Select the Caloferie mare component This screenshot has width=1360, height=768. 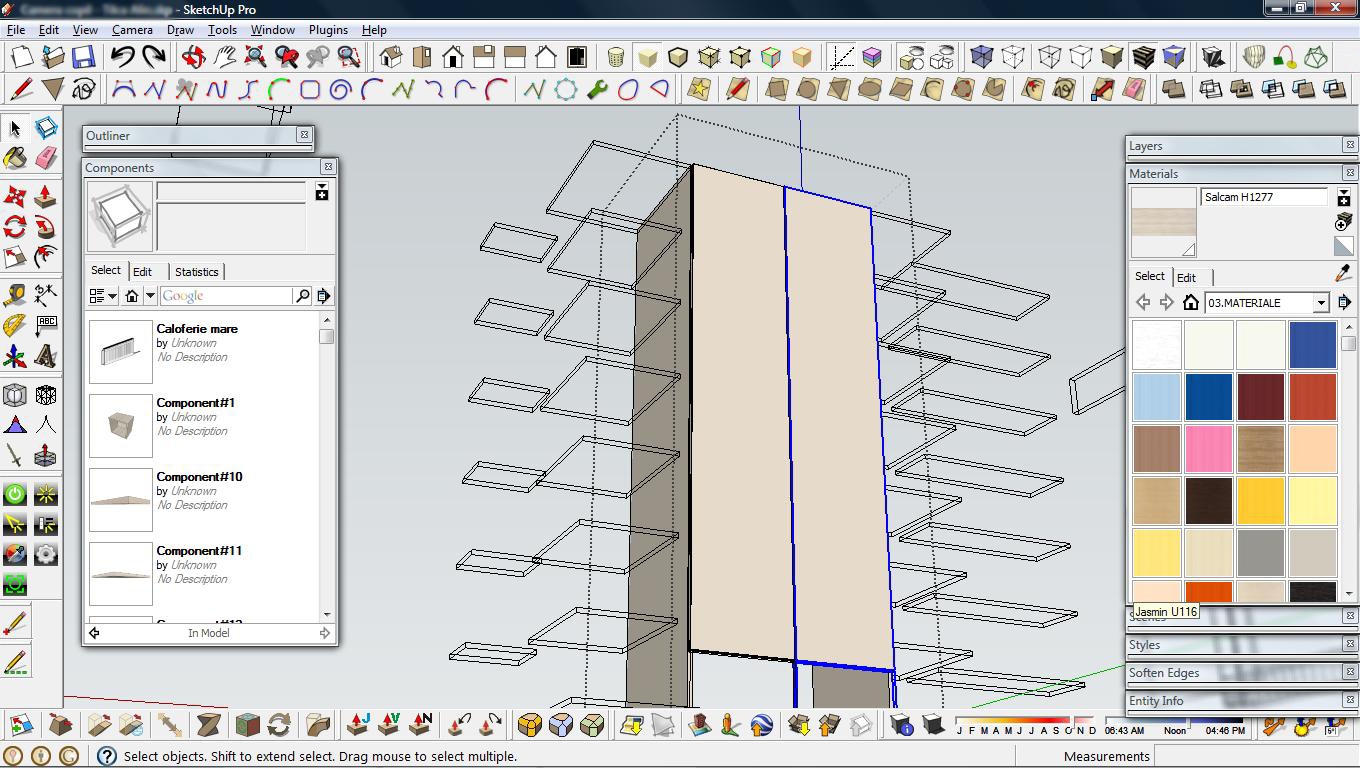pyautogui.click(x=205, y=350)
